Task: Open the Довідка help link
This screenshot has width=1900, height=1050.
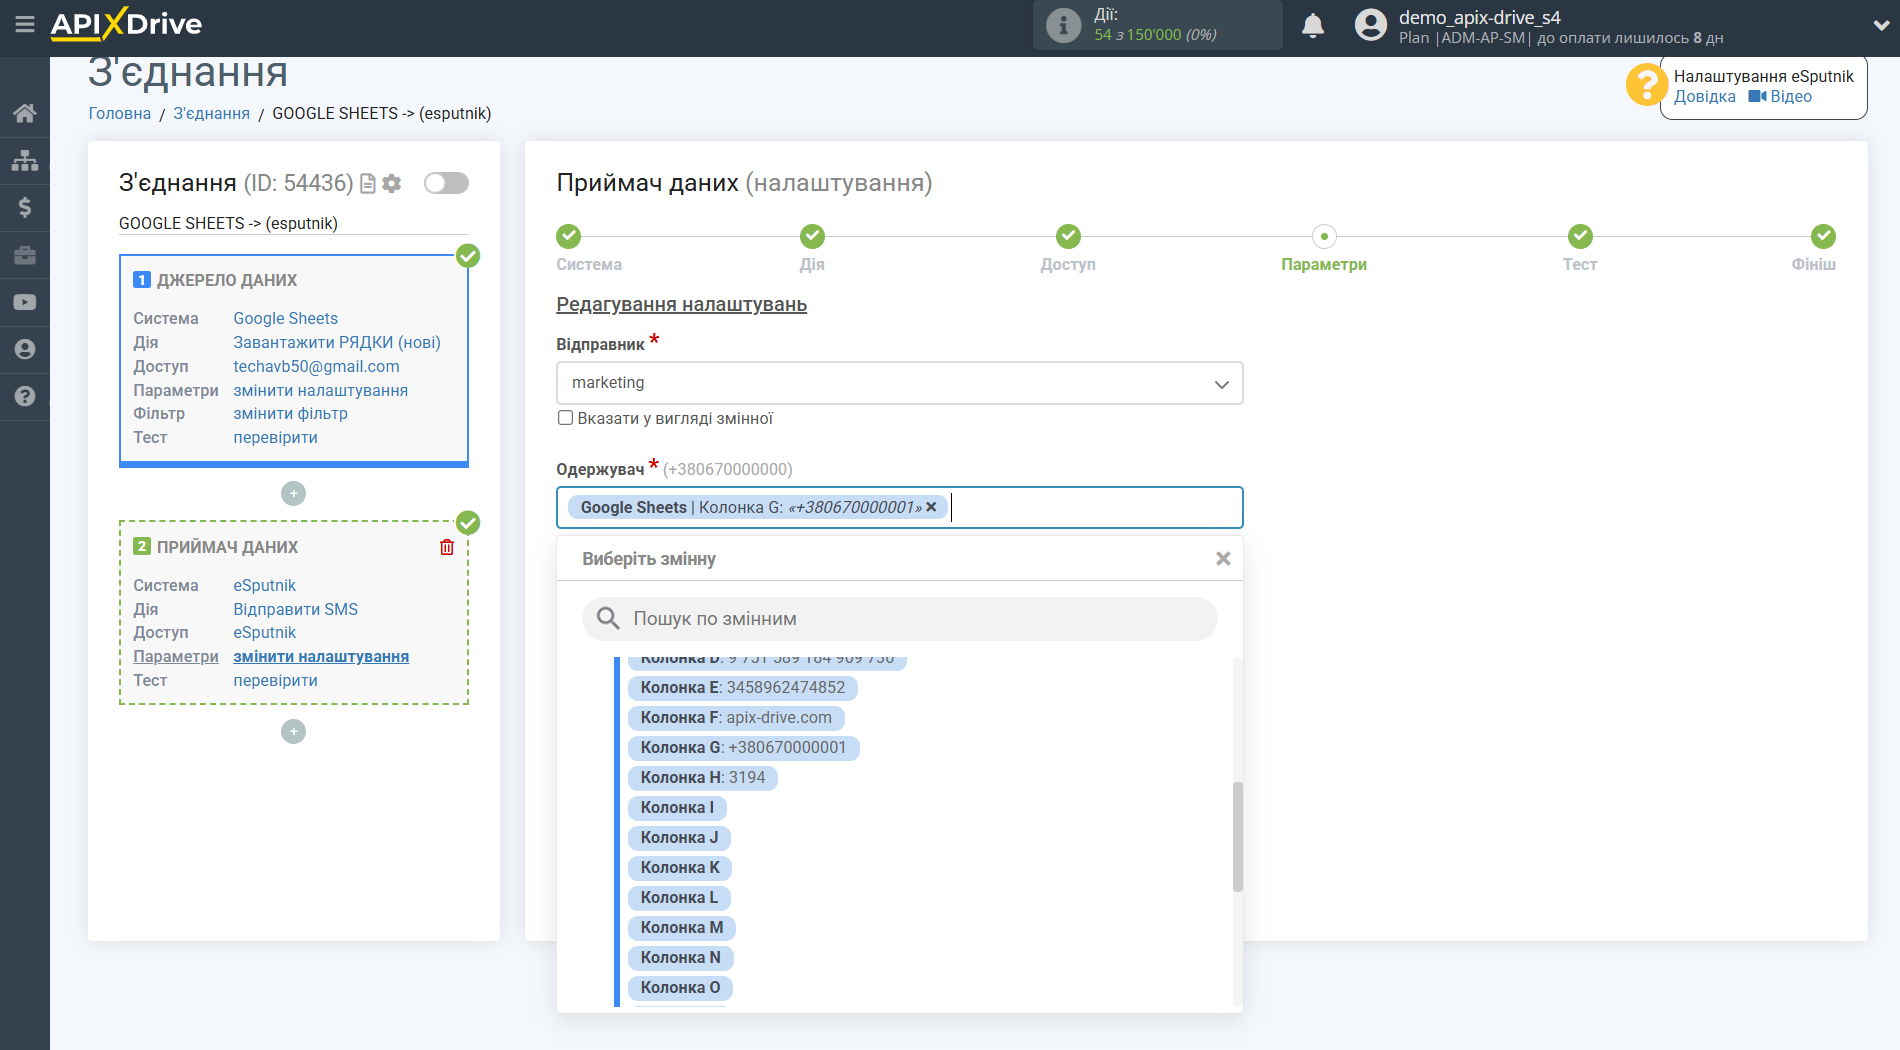Action: pos(1705,97)
